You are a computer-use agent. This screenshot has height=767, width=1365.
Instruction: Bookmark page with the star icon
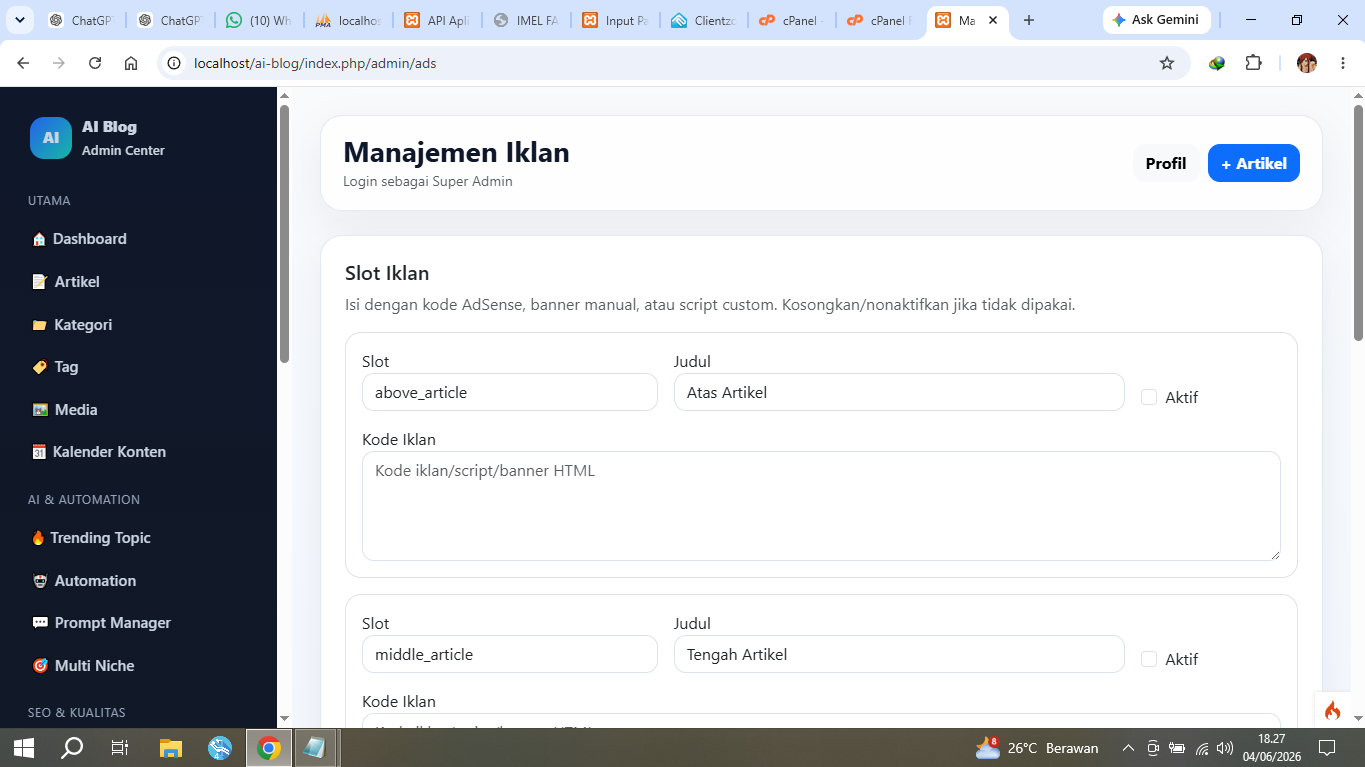[1167, 63]
